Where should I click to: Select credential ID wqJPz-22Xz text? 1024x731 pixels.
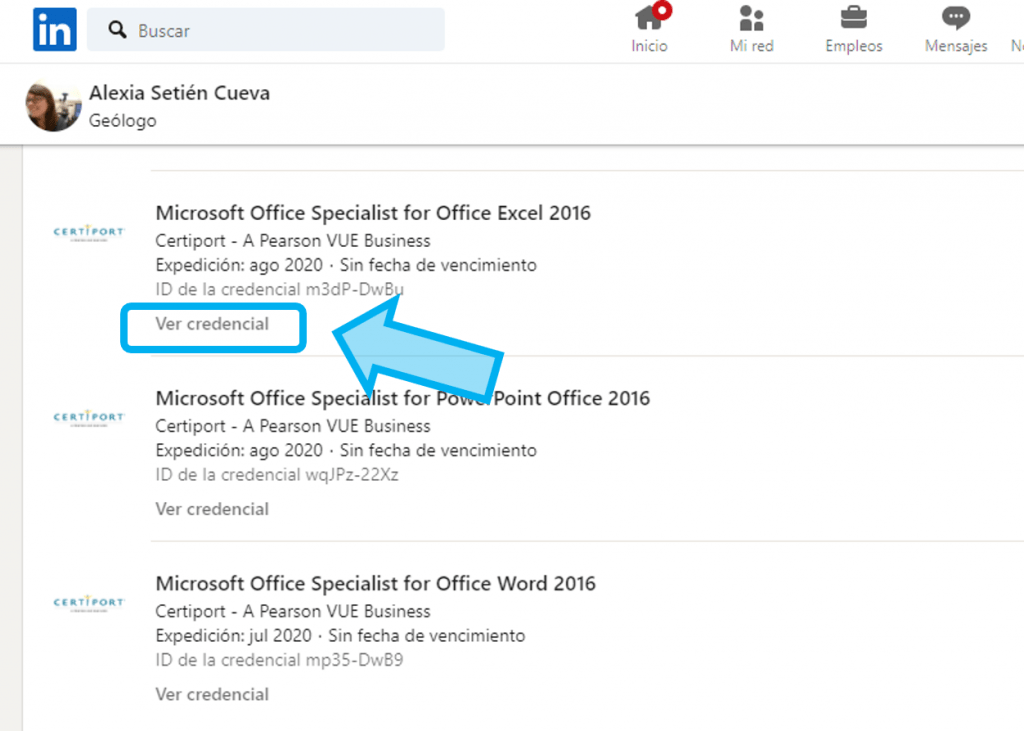point(352,474)
